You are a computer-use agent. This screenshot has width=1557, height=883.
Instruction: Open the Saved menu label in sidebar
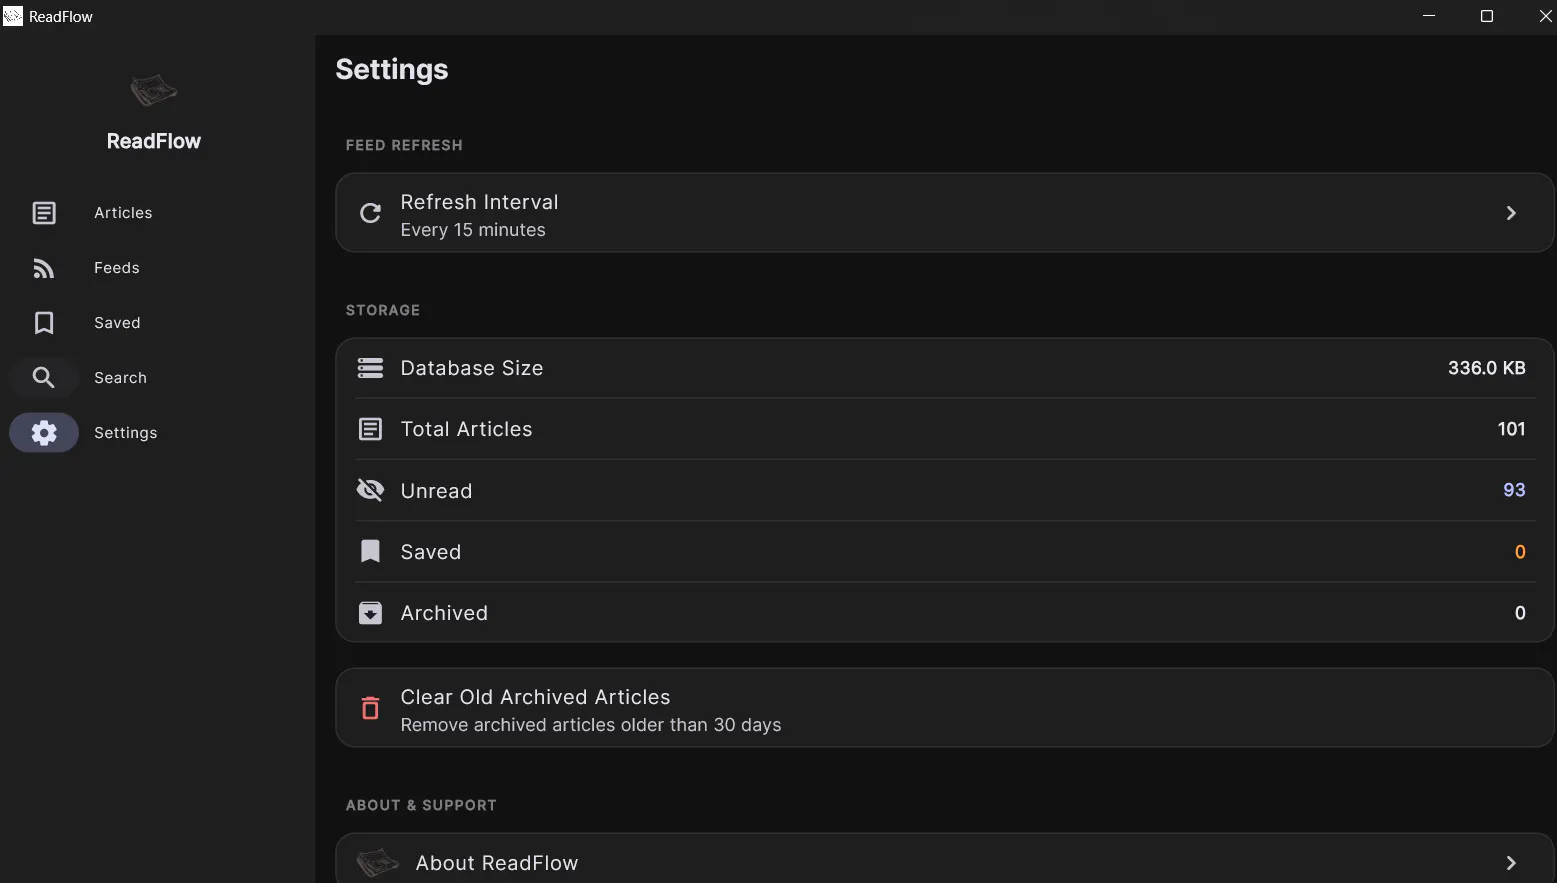pos(117,323)
